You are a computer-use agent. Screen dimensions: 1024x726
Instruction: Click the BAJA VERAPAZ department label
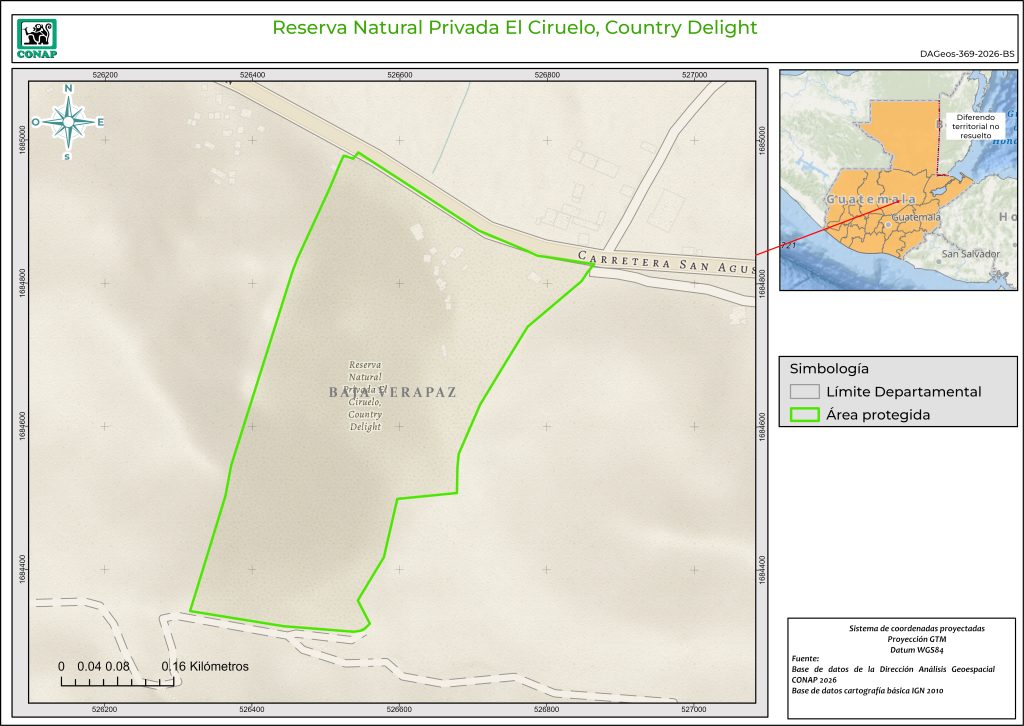coord(392,392)
